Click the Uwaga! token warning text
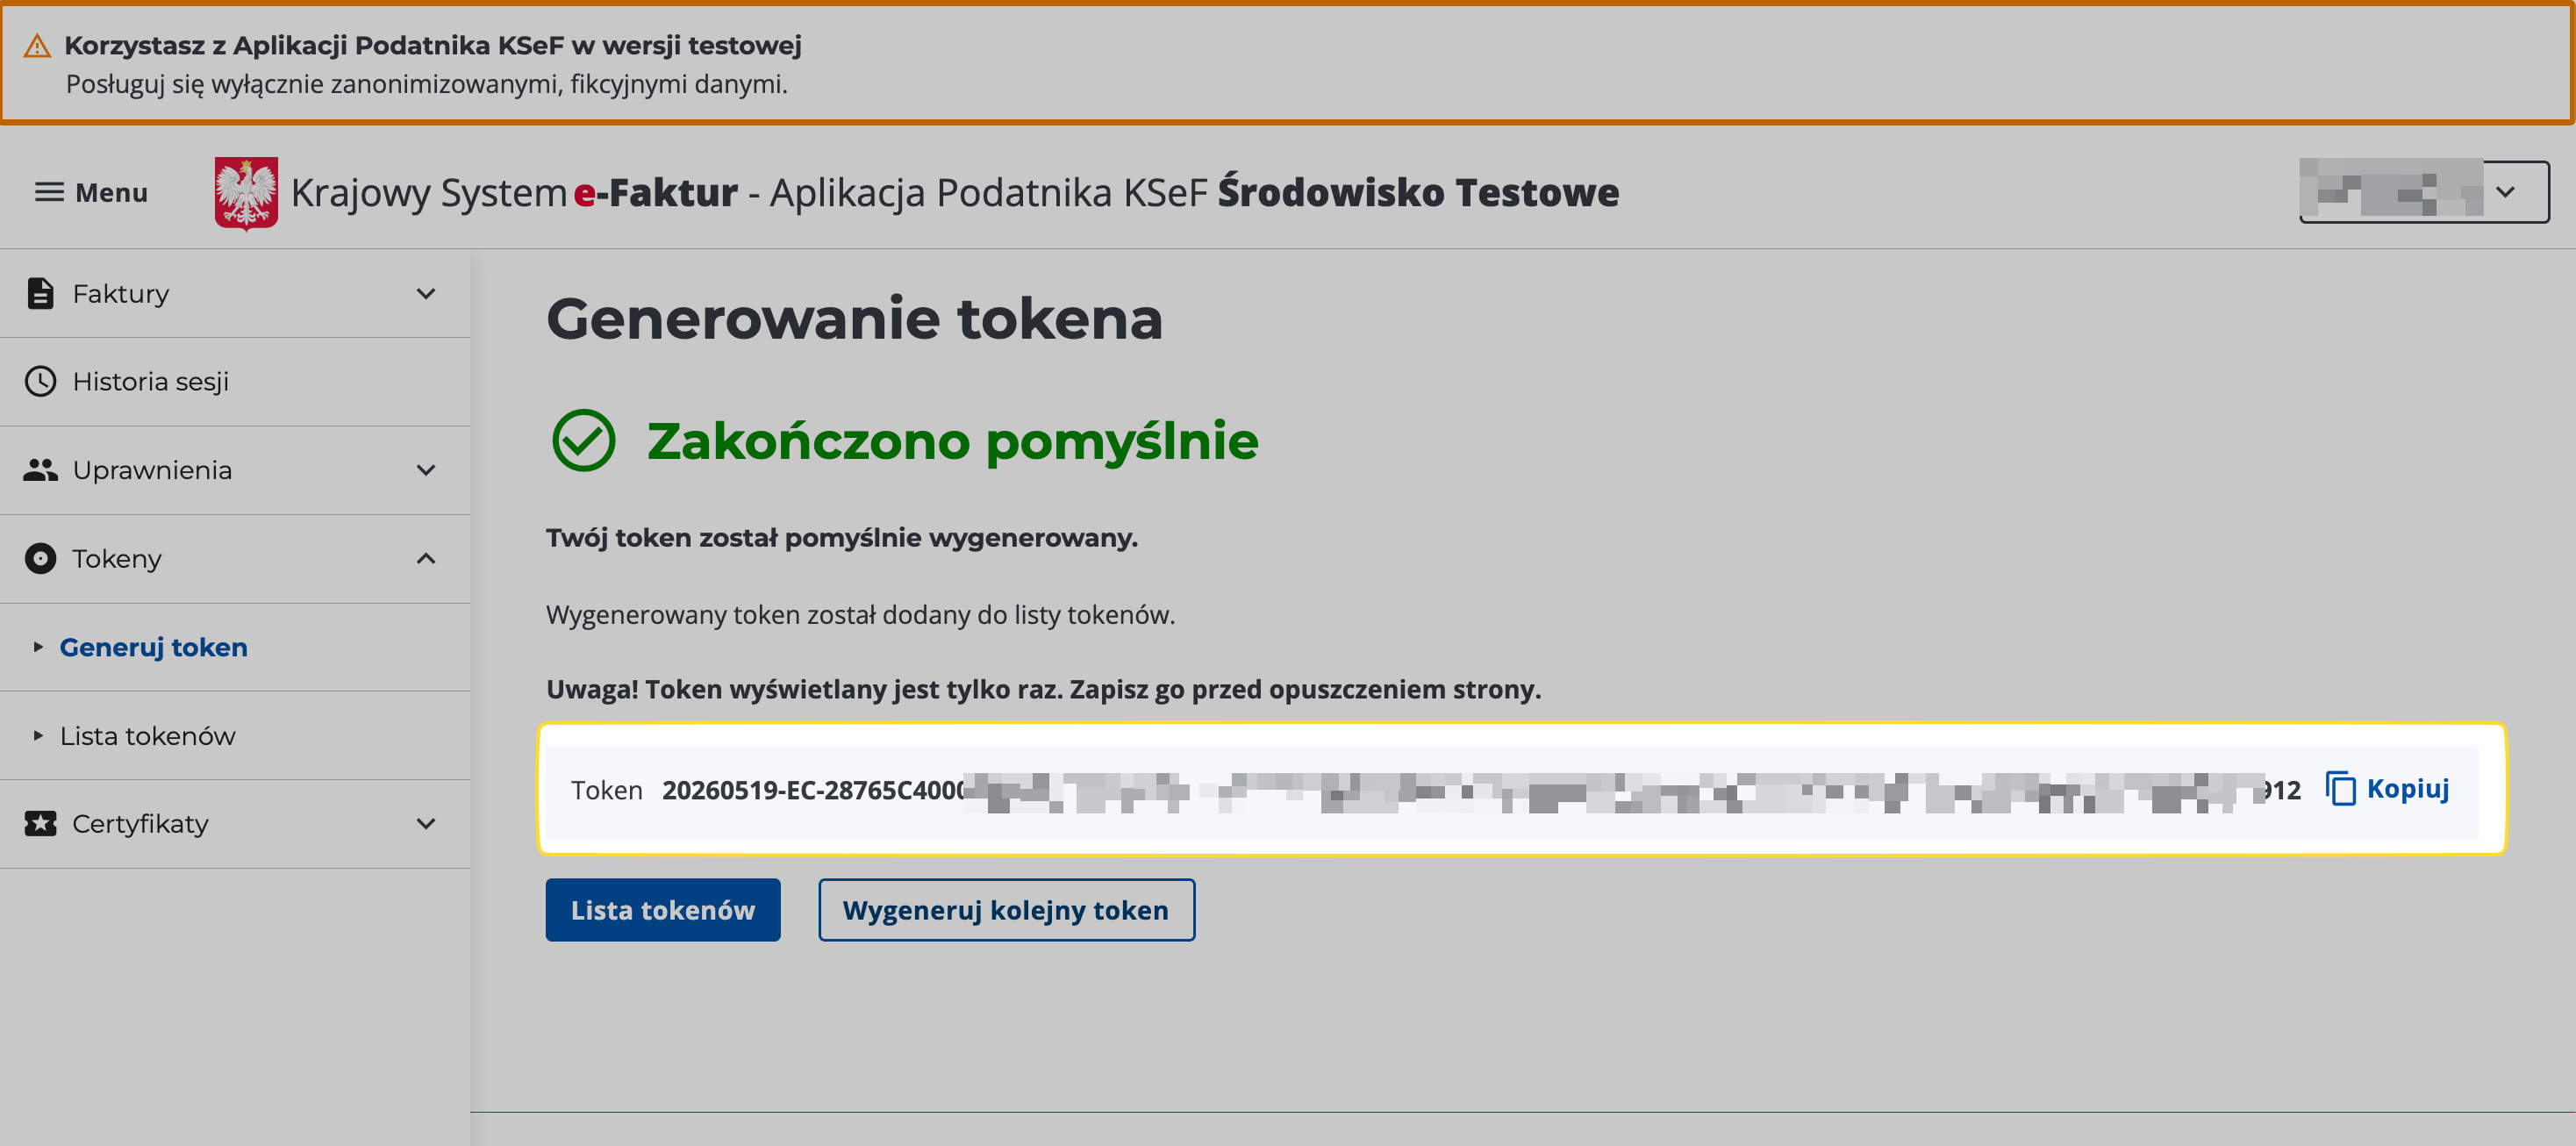This screenshot has width=2576, height=1146. point(1043,689)
